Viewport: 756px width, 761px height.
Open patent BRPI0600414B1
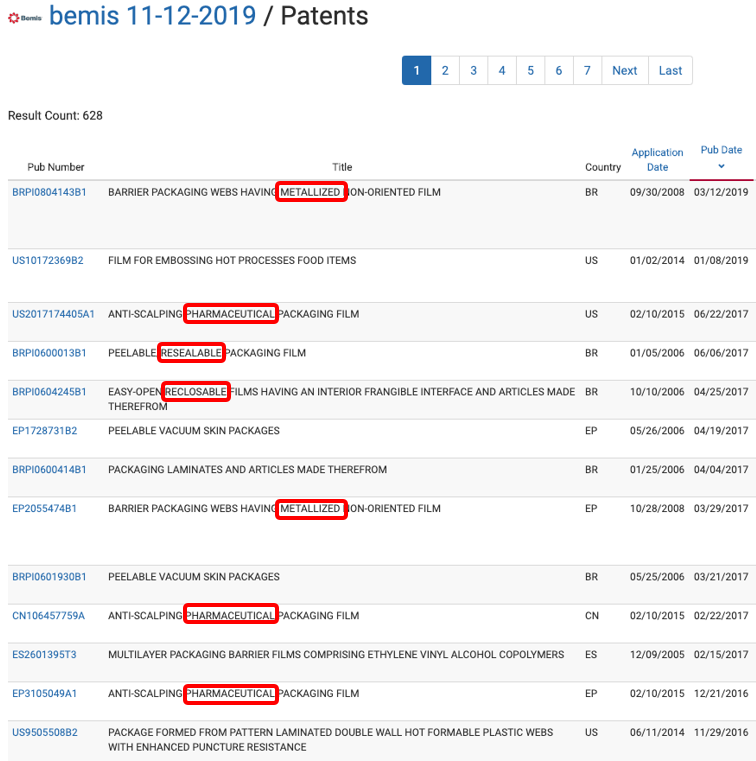pos(49,469)
